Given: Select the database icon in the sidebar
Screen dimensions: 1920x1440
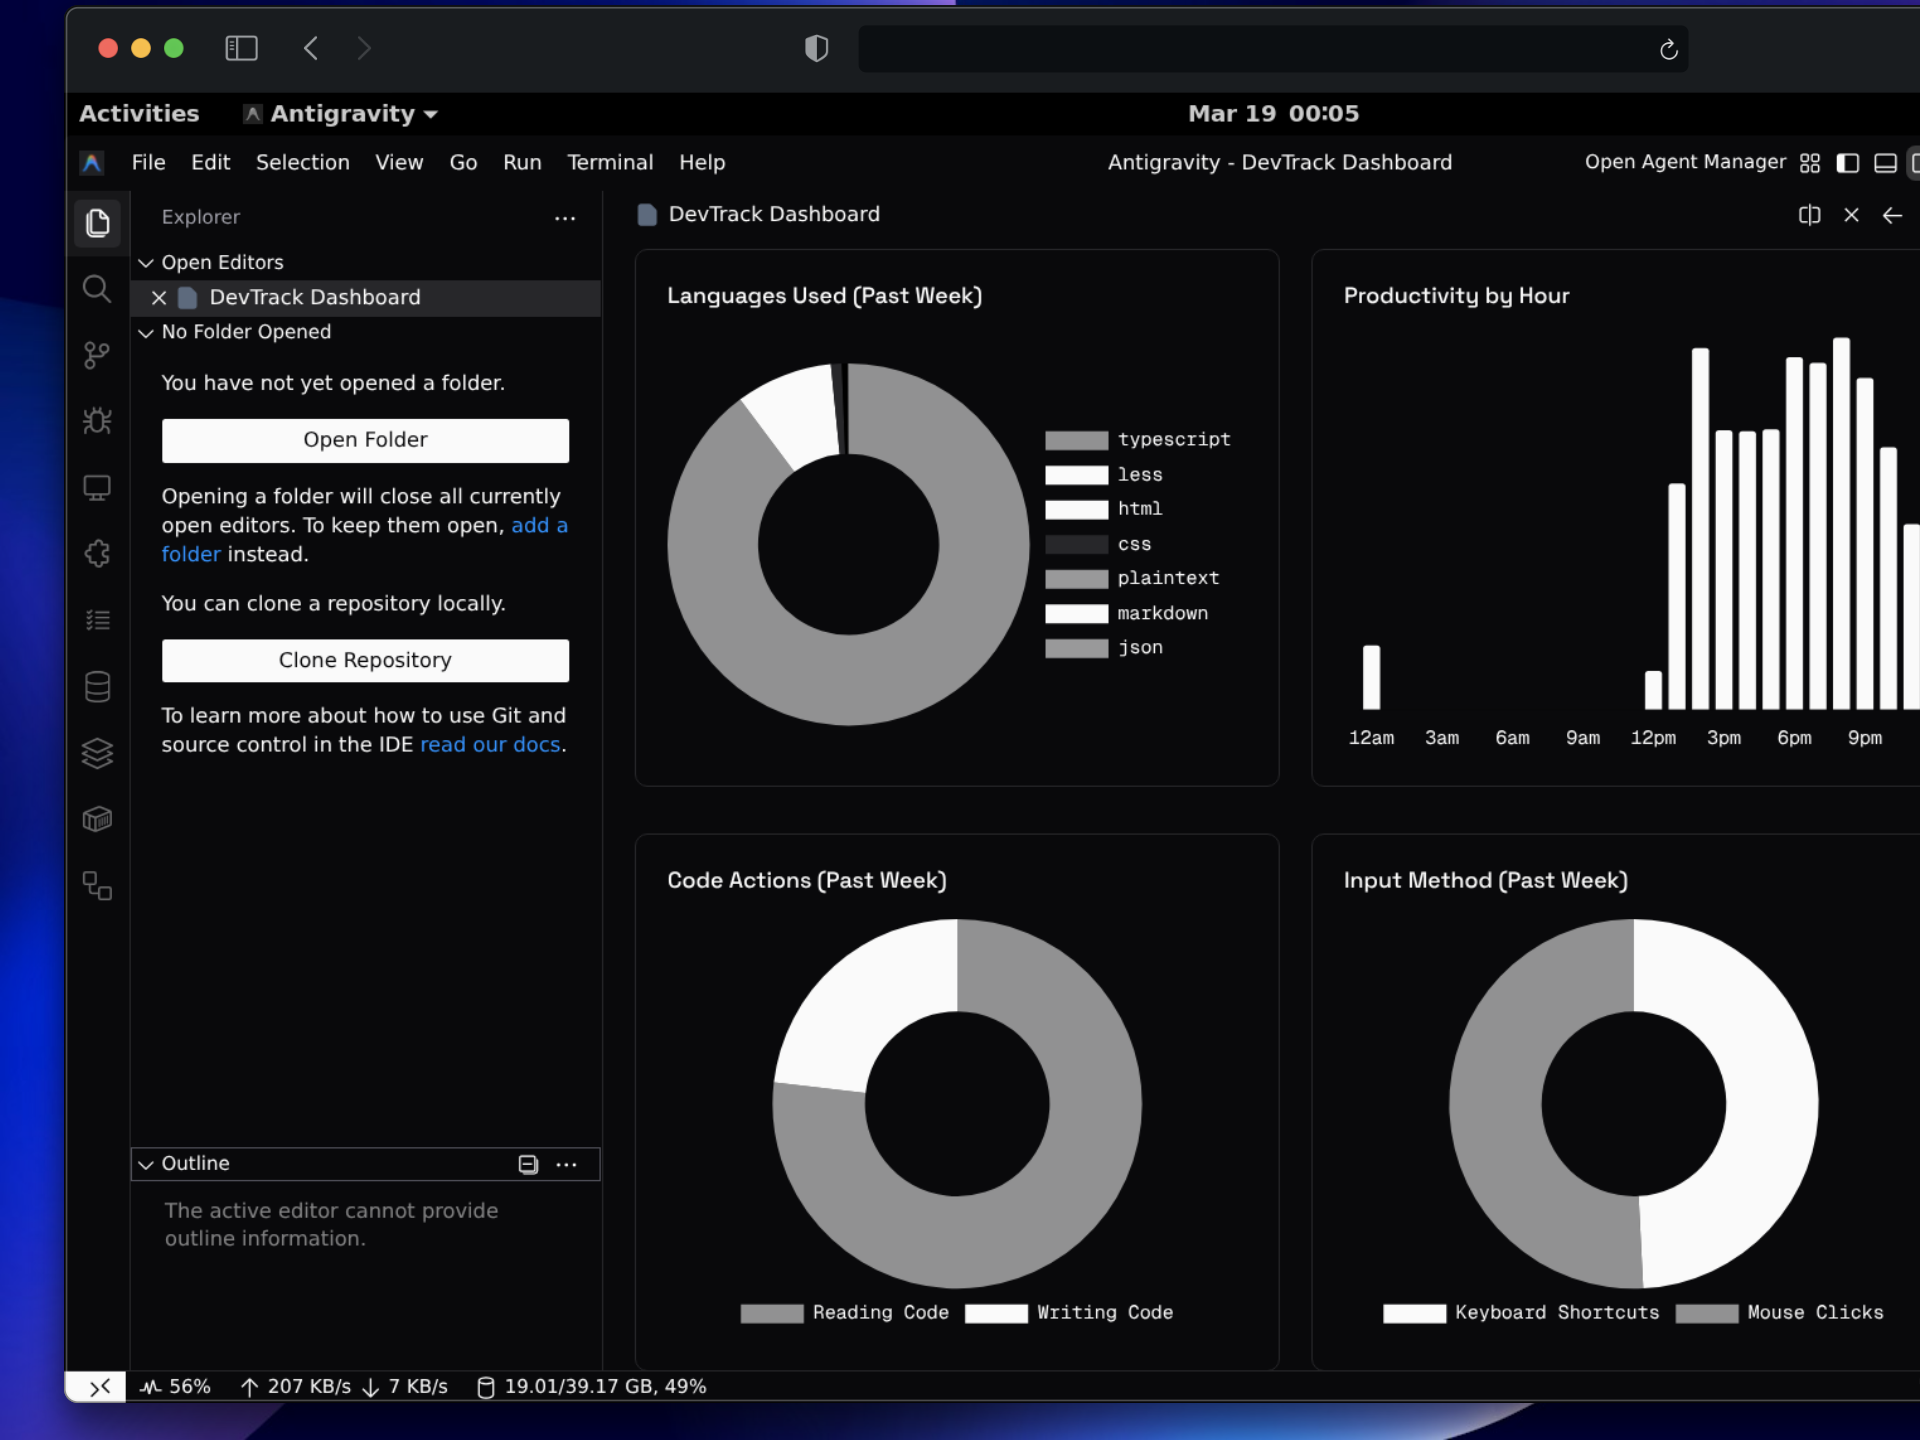Looking at the screenshot, I should tap(97, 686).
